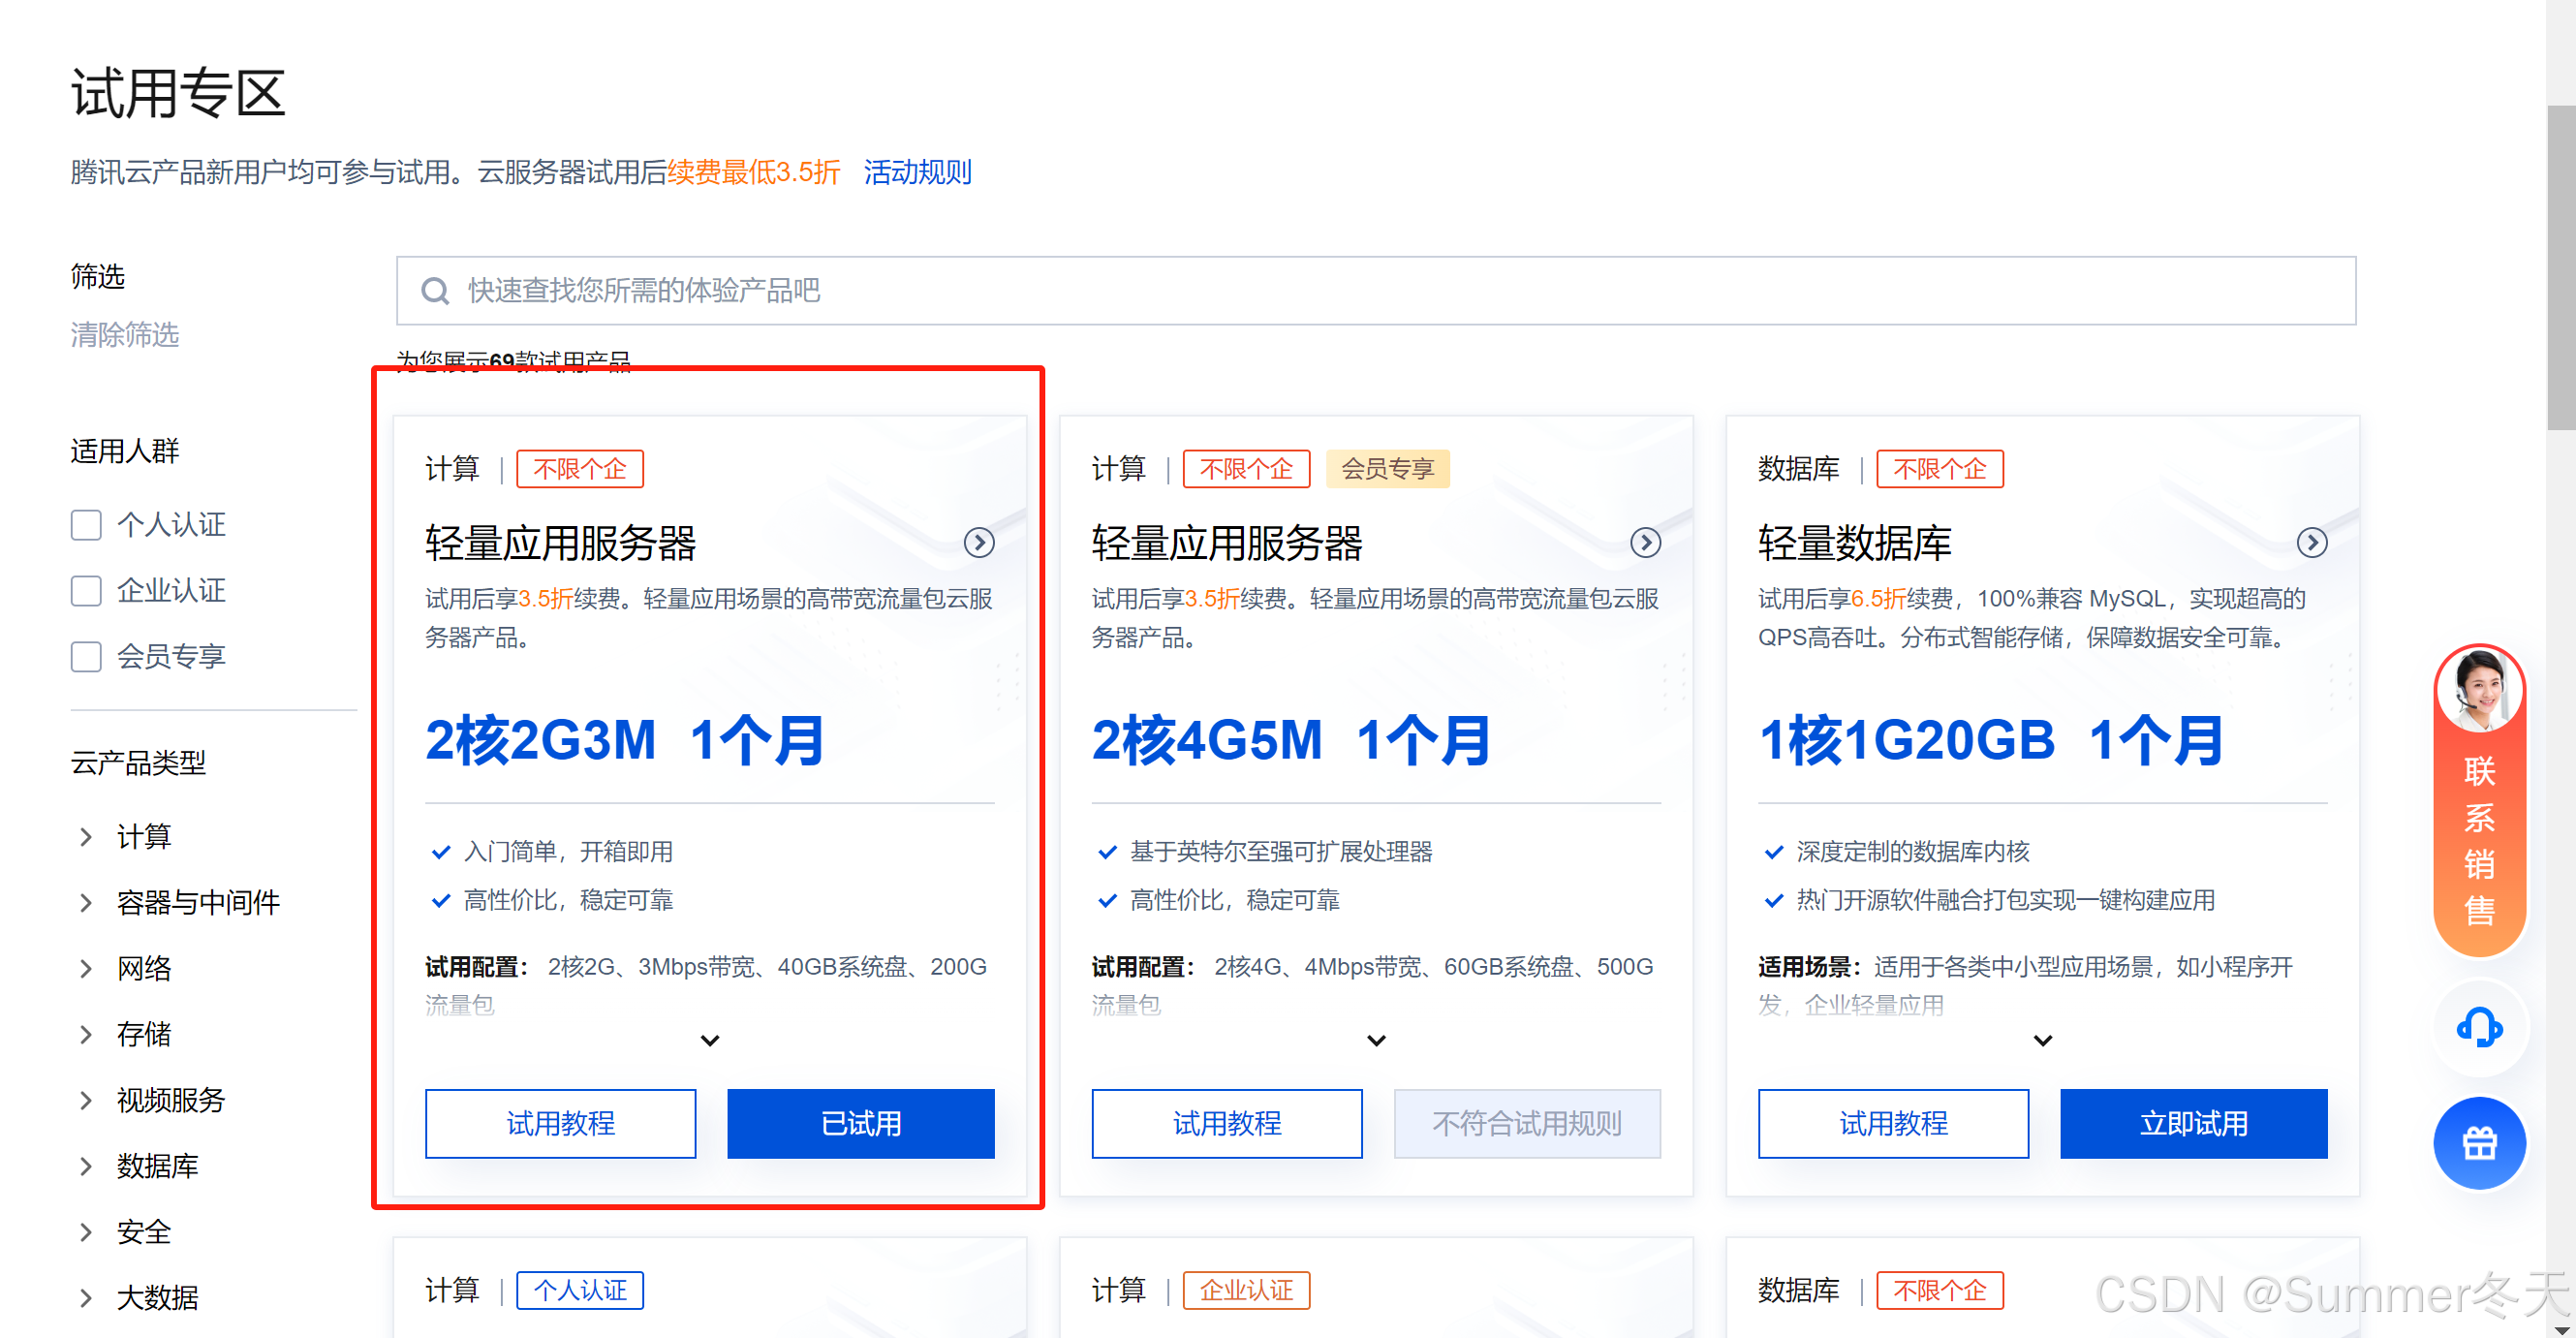Click the 轻量数据库 card title
The image size is (2576, 1338).
(1854, 543)
